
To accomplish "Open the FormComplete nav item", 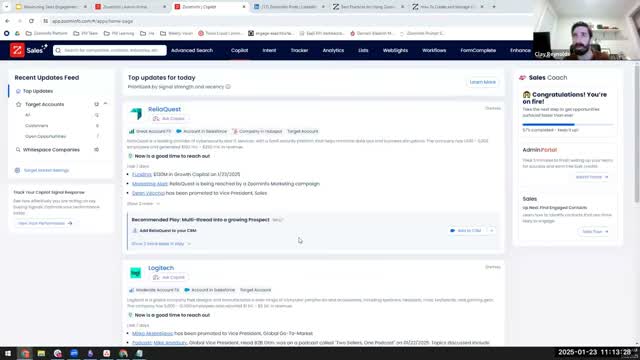I will tap(478, 51).
